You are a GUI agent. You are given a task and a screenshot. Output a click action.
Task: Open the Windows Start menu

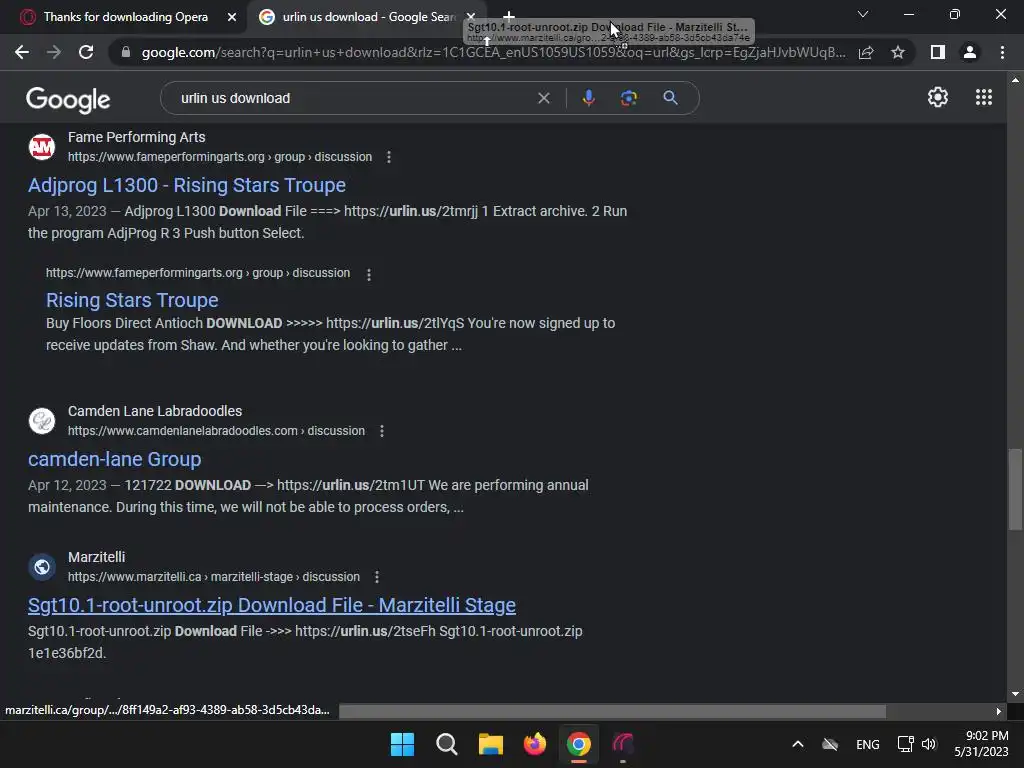coord(402,744)
